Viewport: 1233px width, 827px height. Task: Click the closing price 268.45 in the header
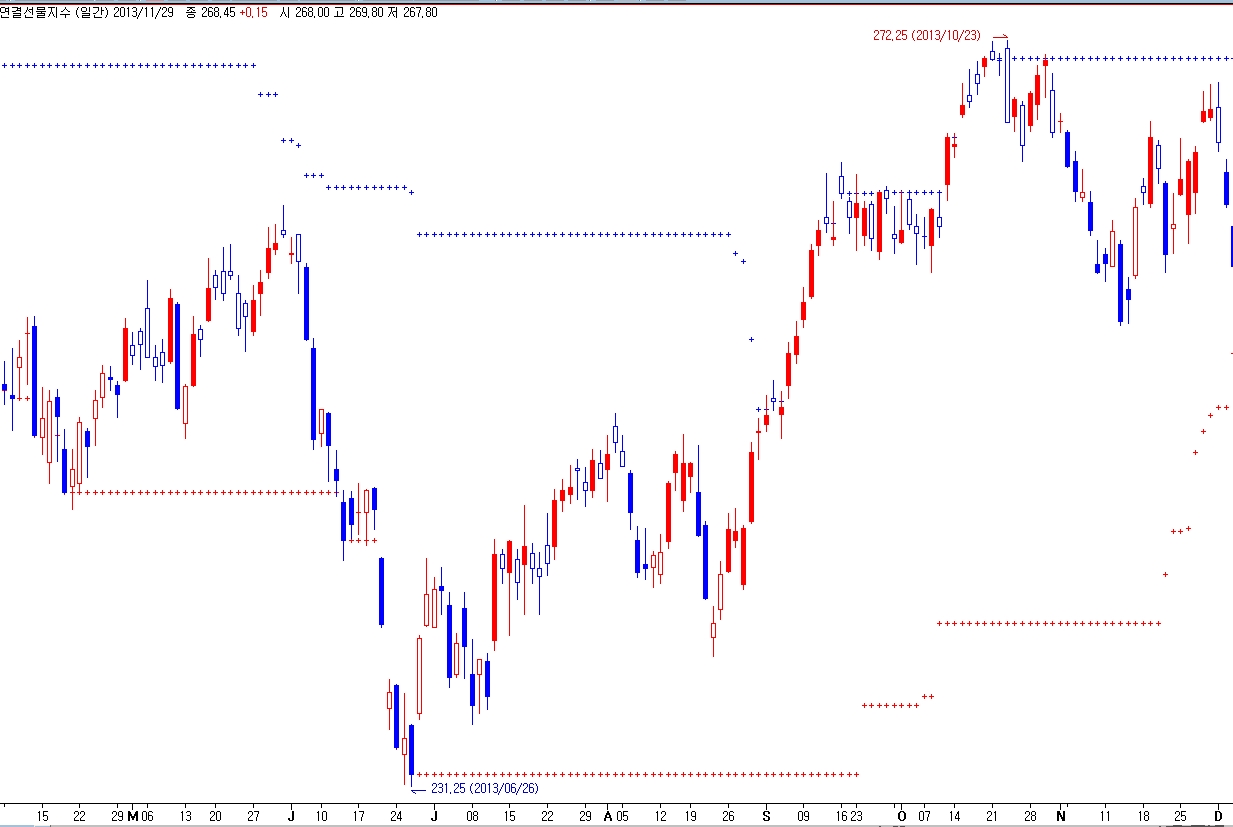(x=217, y=12)
